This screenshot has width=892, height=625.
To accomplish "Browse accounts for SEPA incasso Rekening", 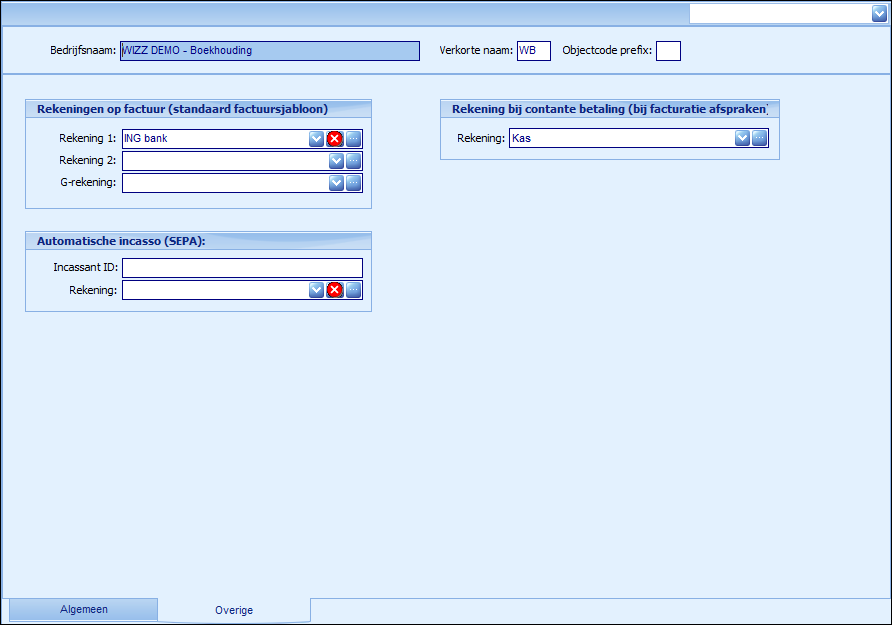I will point(354,290).
